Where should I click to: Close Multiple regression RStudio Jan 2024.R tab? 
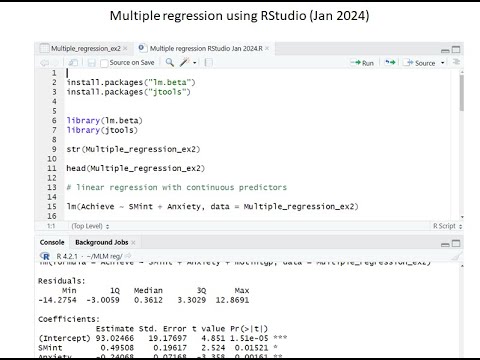[x=267, y=48]
